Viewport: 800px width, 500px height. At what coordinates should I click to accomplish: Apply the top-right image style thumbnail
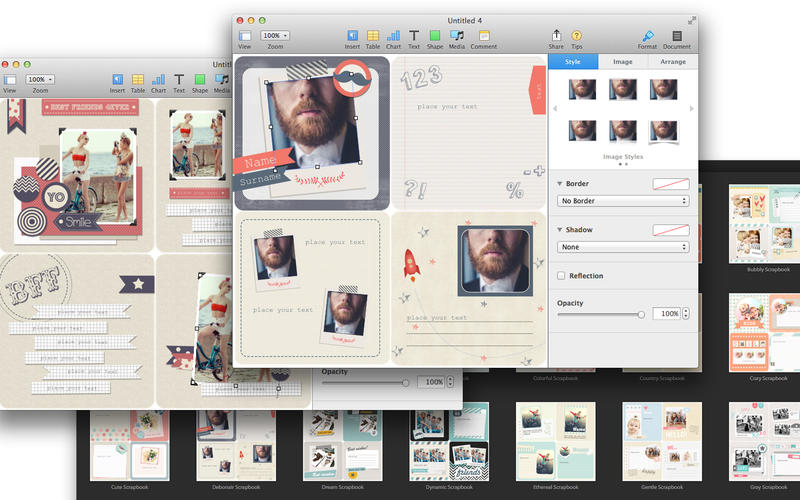click(664, 89)
